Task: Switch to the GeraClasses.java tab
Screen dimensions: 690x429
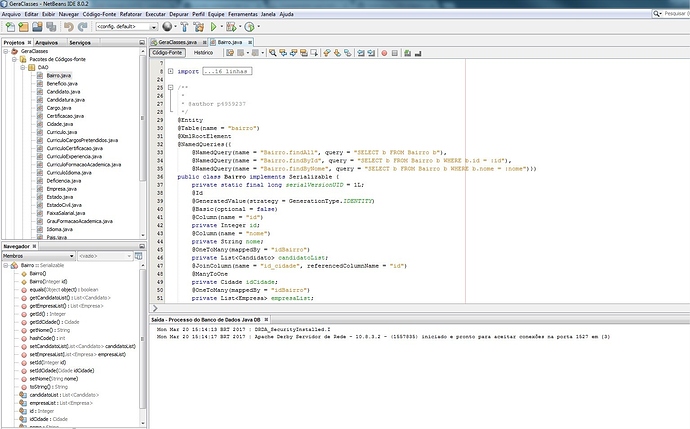Action: 175,43
